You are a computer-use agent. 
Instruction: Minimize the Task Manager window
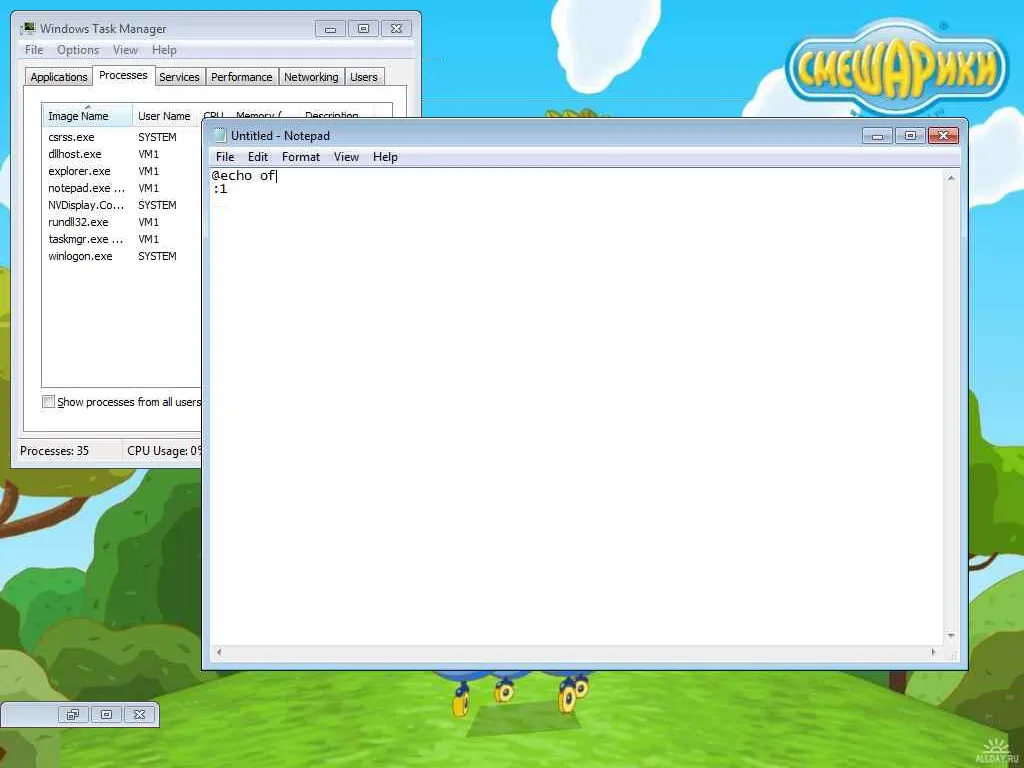(x=330, y=29)
